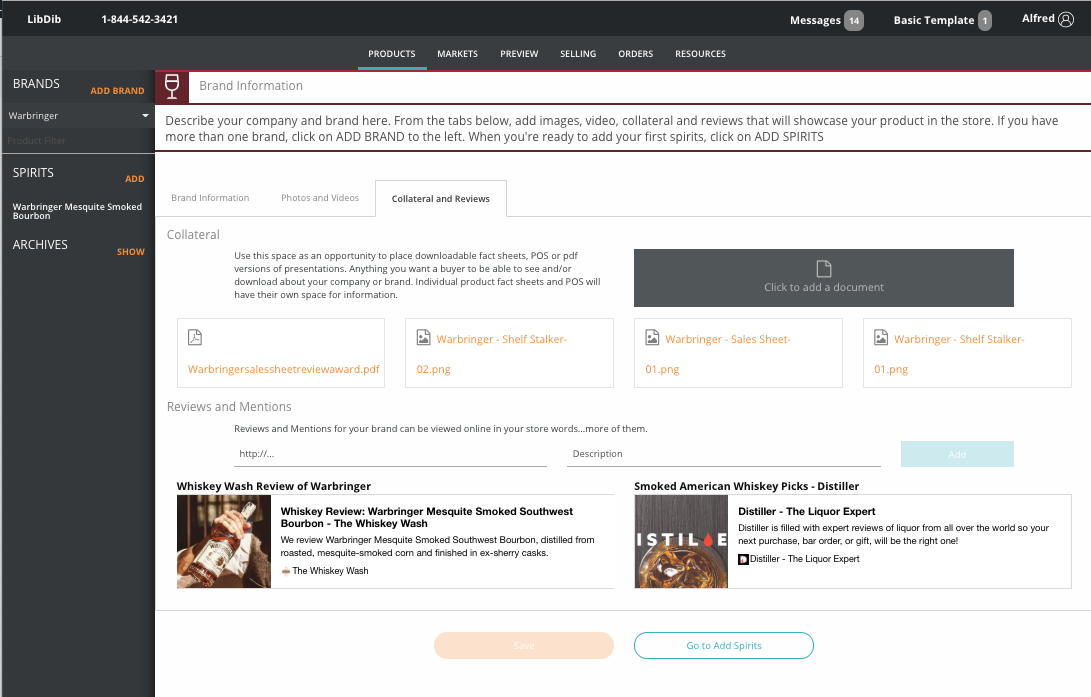
Task: Click to add a document area
Action: pos(824,278)
